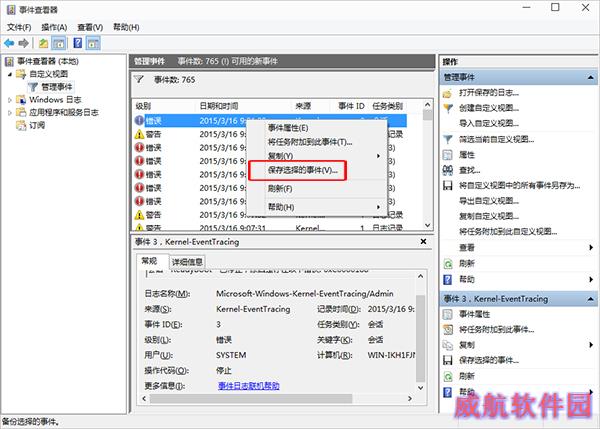600x429 pixels.
Task: Click the 复制 icon in the actions pane
Action: pos(447,345)
